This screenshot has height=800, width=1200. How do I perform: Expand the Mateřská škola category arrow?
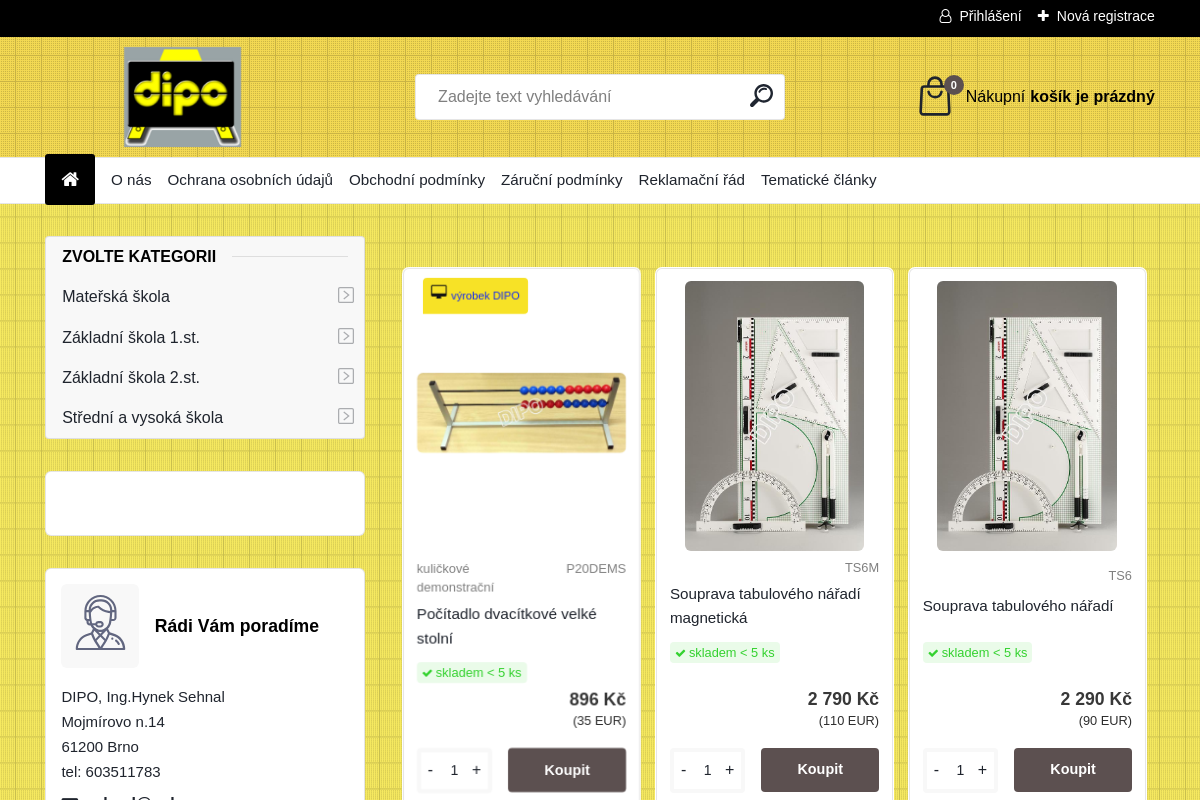(x=346, y=295)
